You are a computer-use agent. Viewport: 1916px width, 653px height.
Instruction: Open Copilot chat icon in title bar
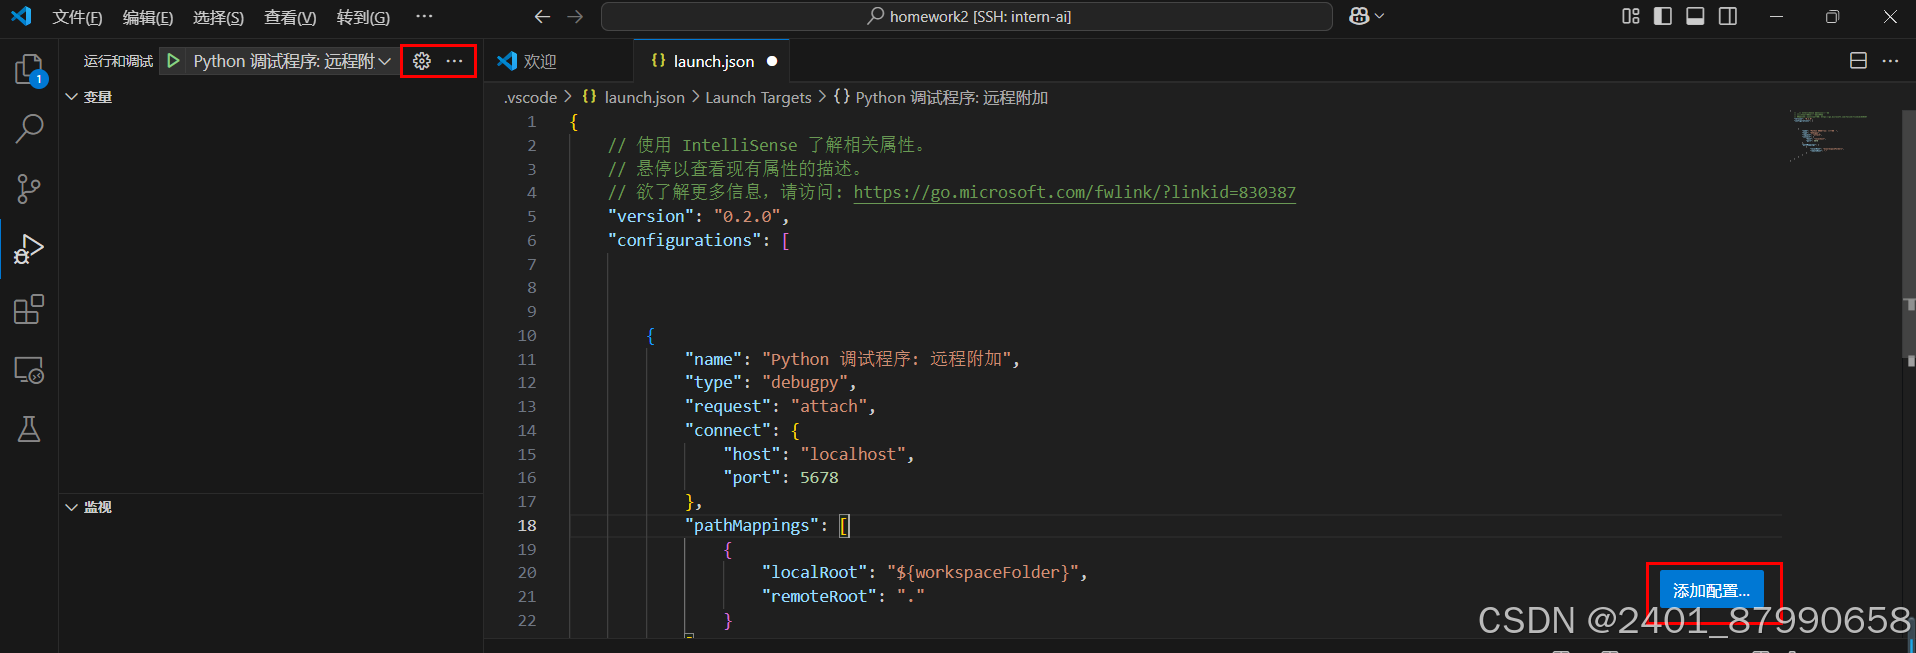point(1359,16)
